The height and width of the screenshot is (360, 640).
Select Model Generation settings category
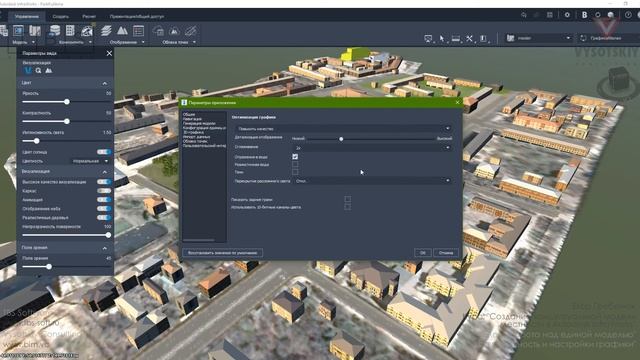(x=199, y=123)
